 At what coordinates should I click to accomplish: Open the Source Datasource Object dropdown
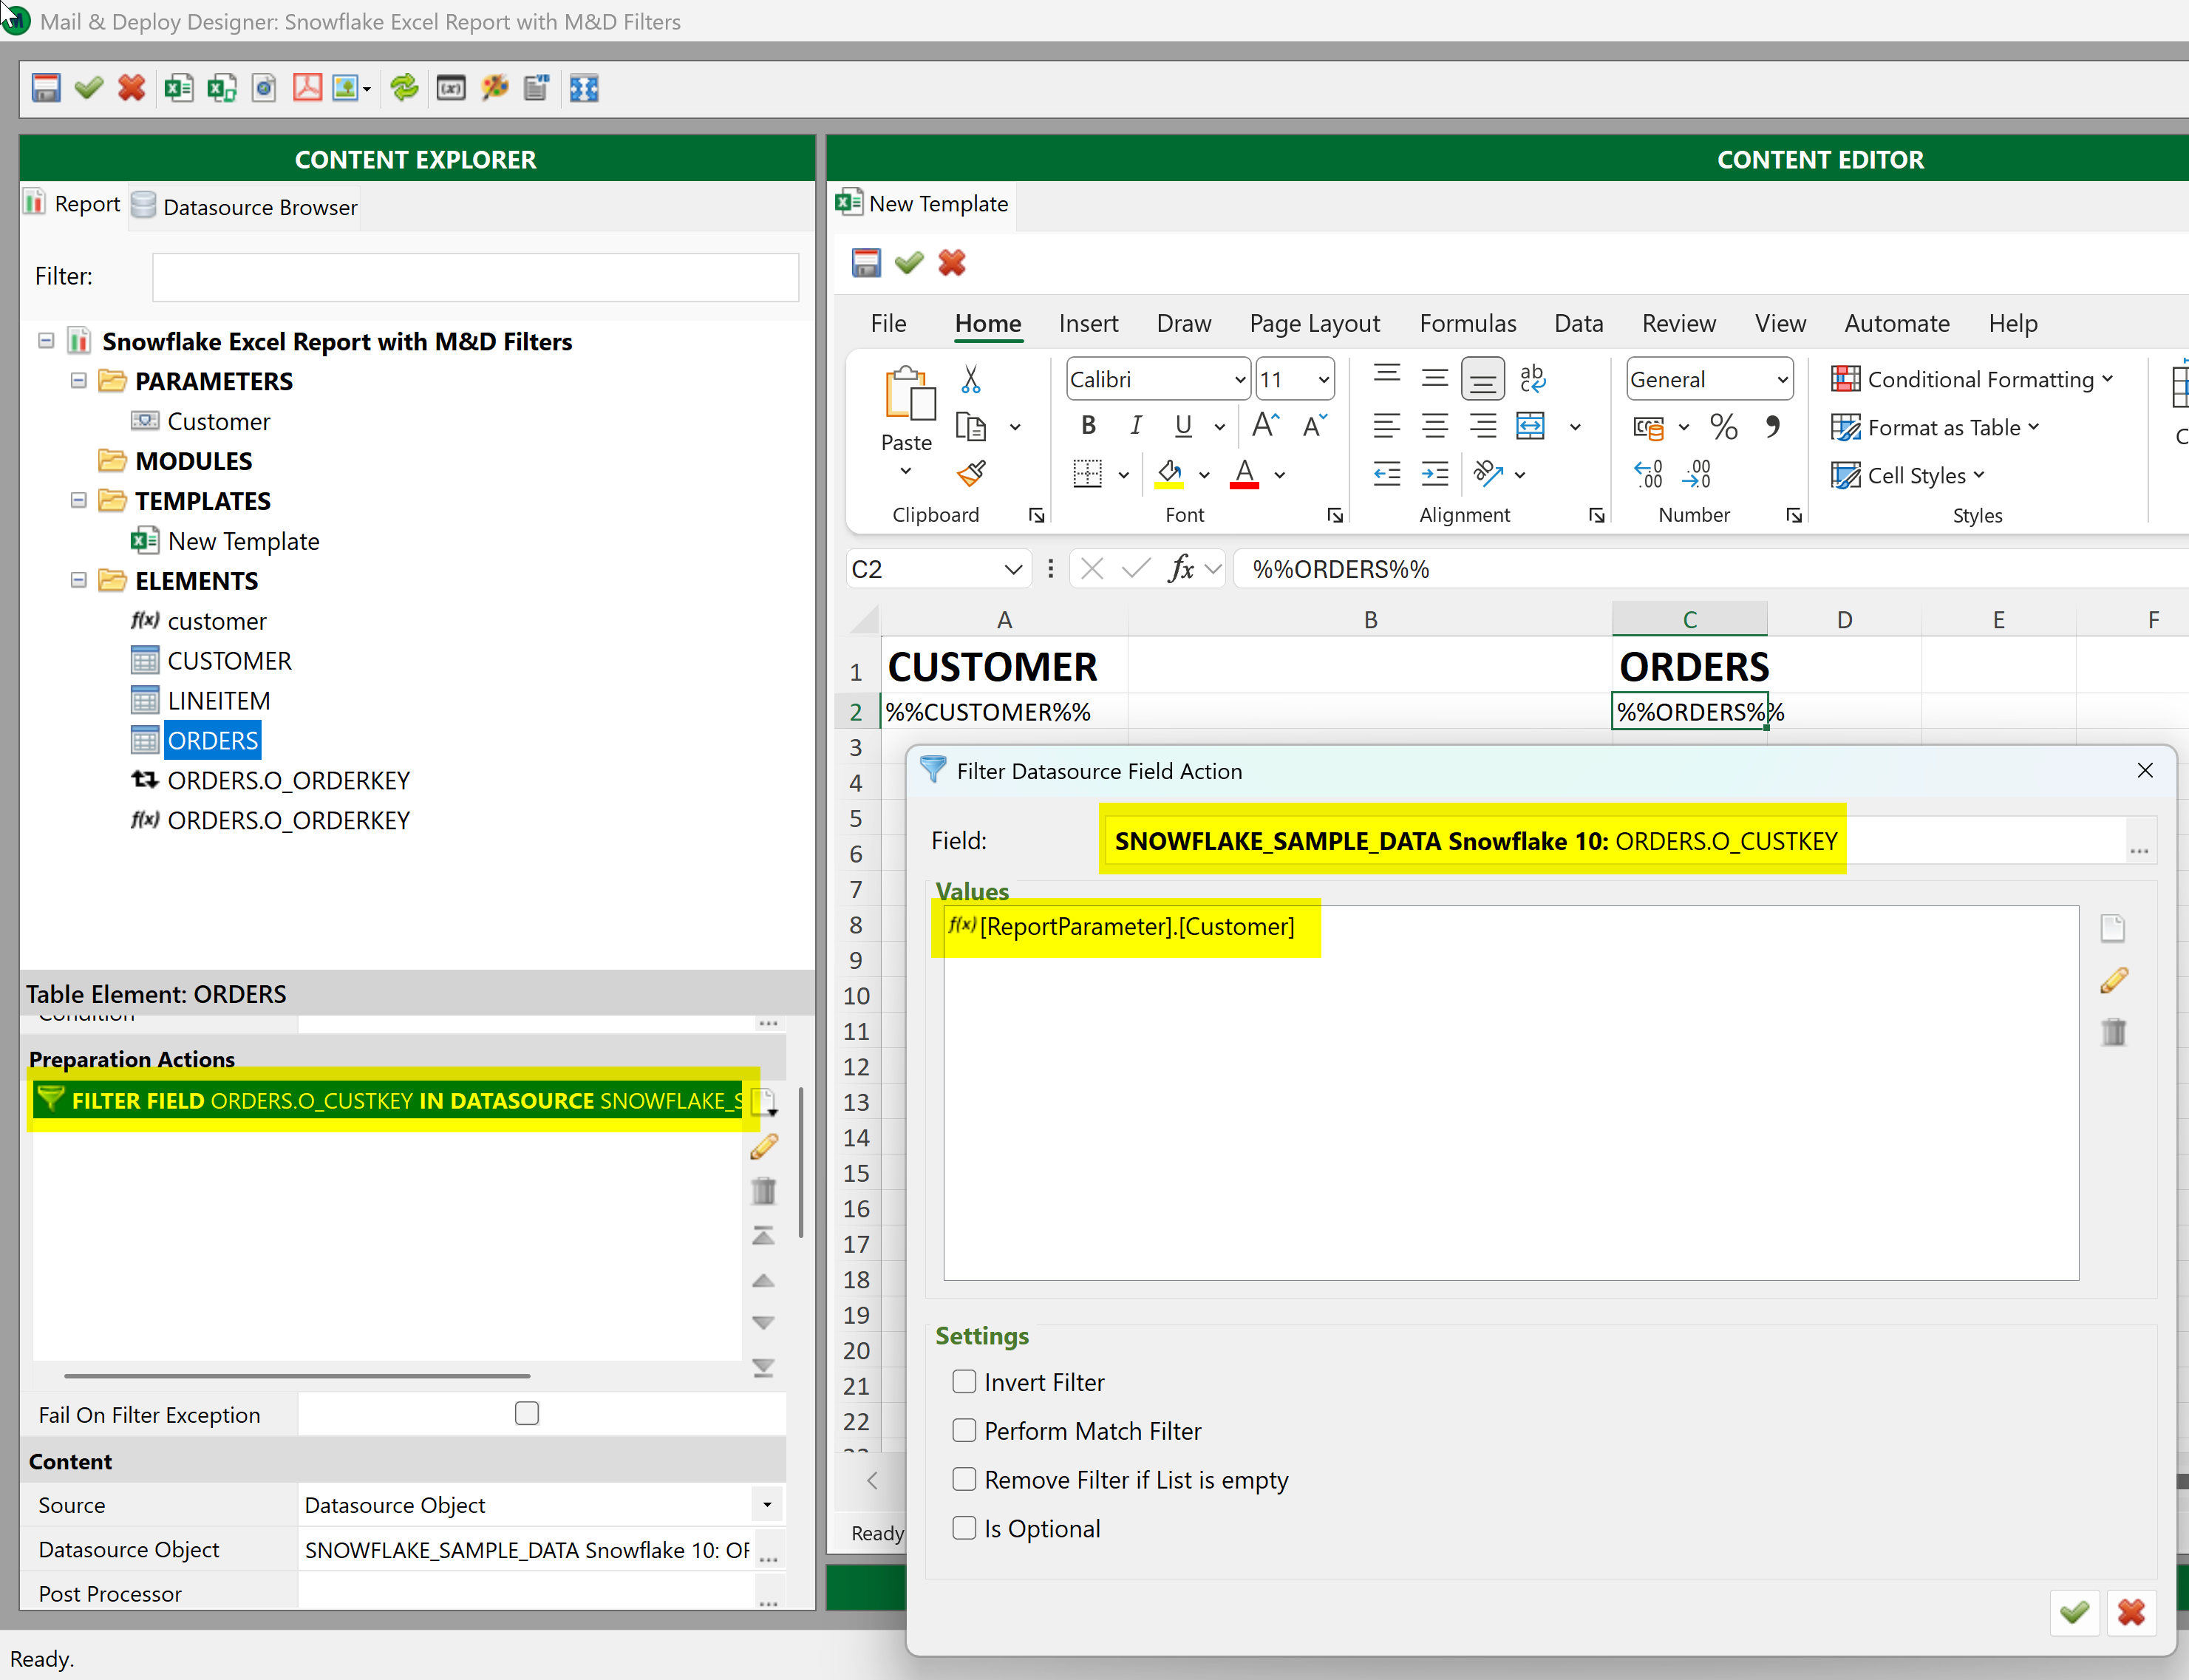767,1505
